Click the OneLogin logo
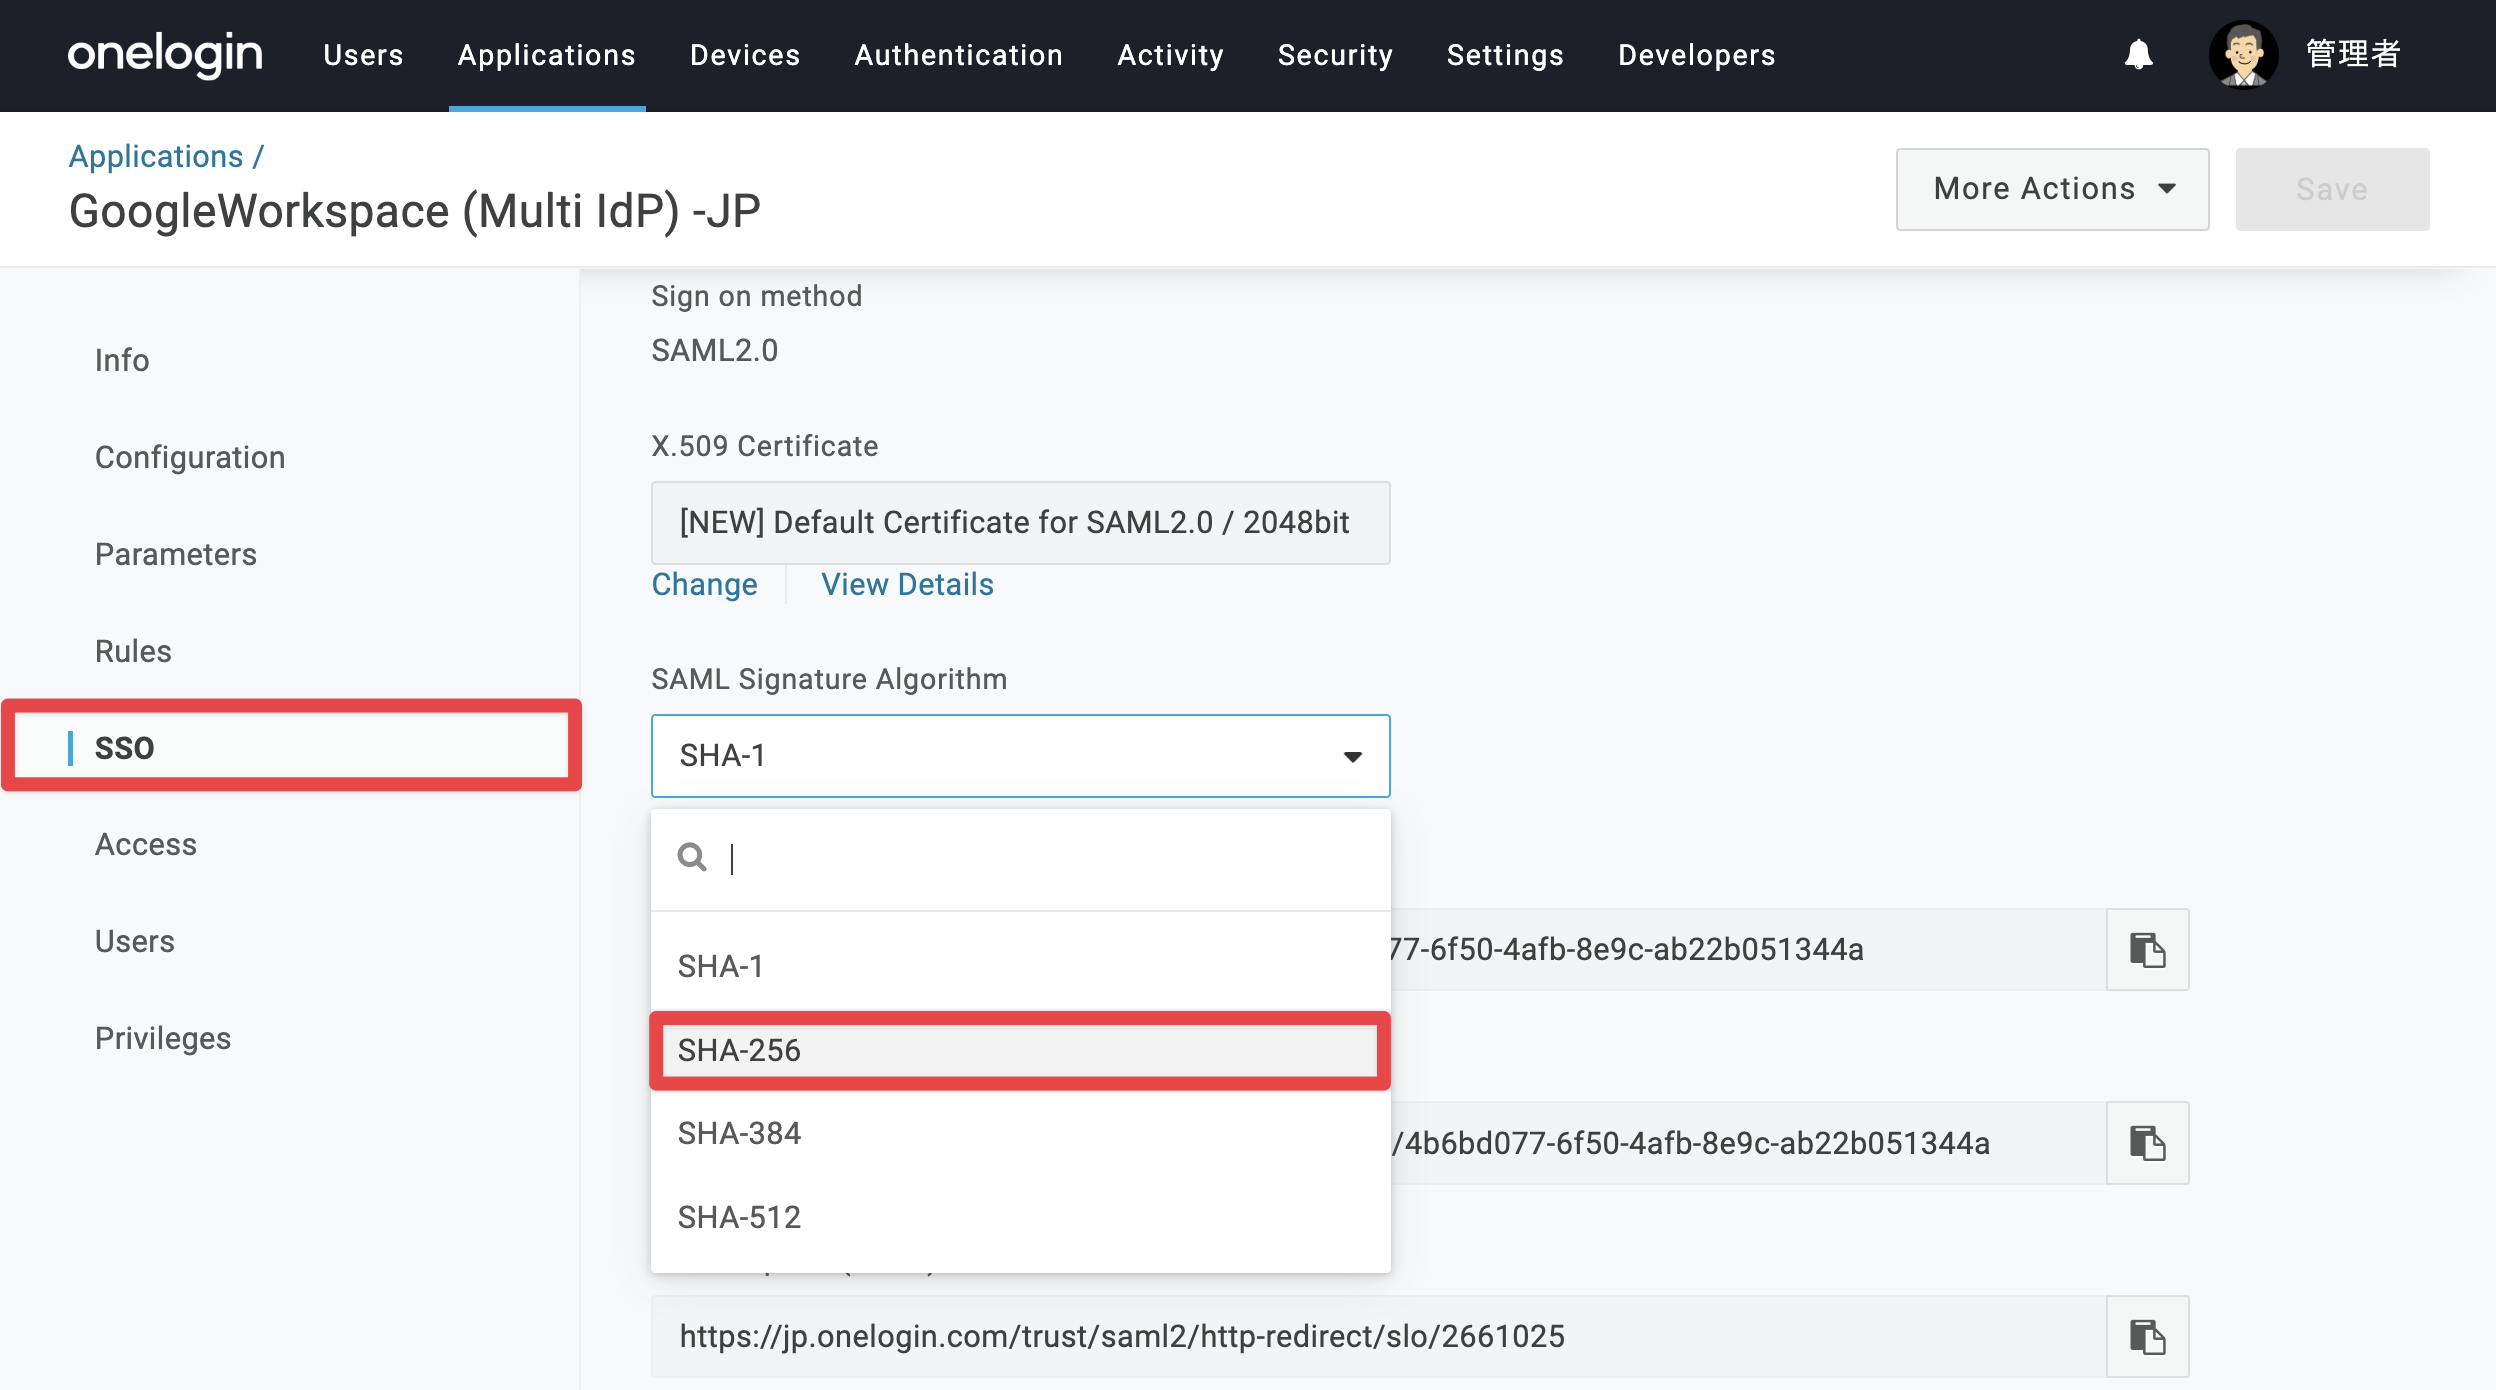 [165, 54]
